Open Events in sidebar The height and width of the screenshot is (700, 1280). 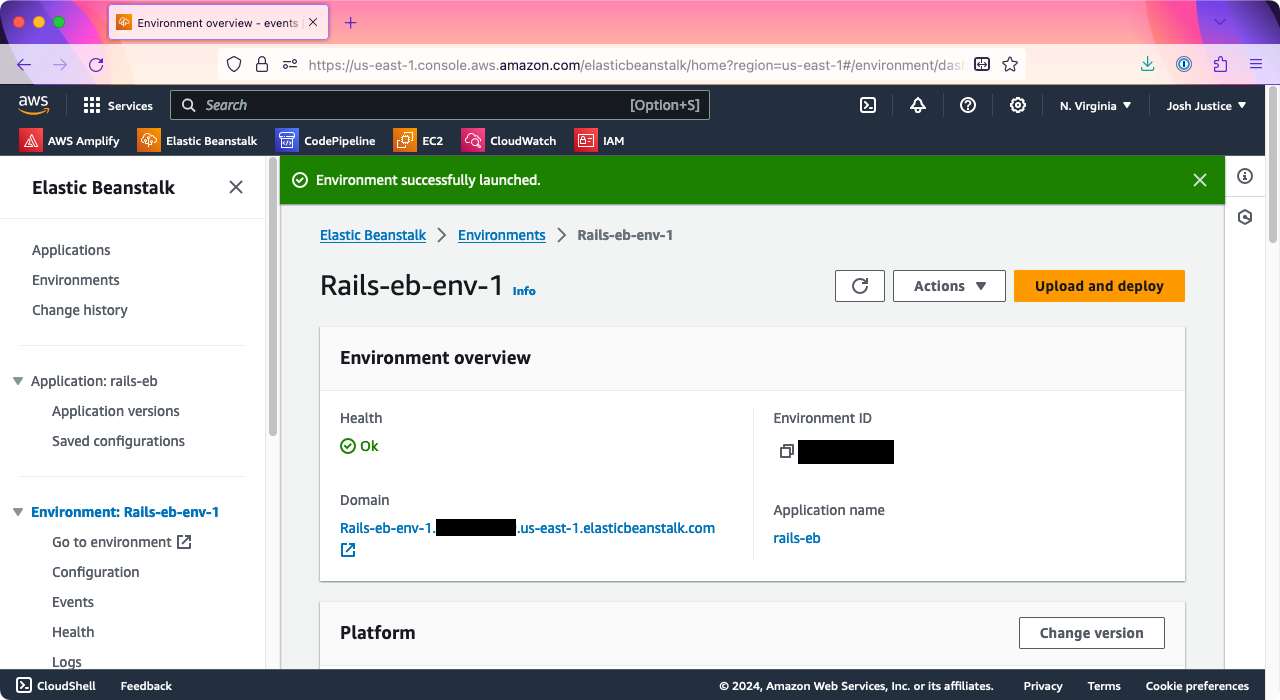[73, 602]
